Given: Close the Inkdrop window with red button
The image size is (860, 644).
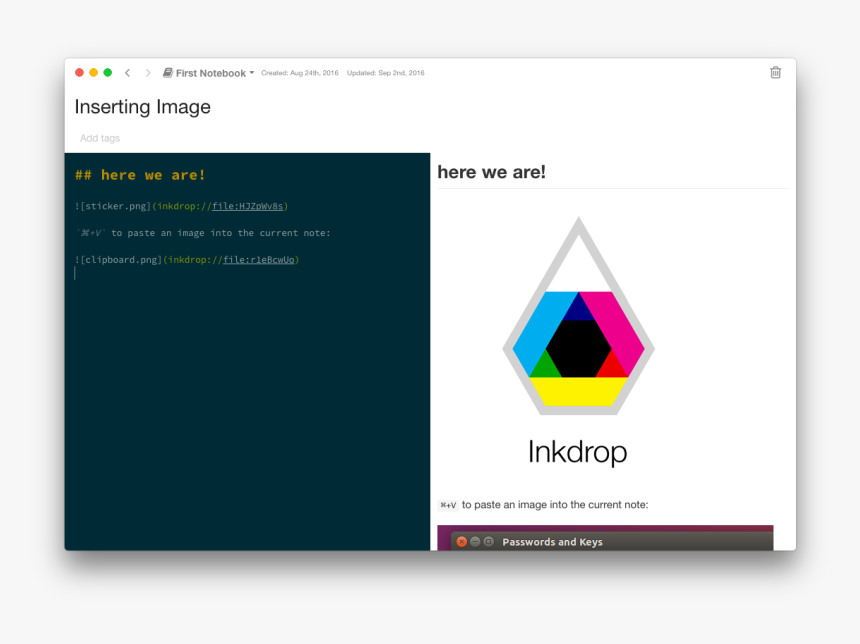Looking at the screenshot, I should coord(80,72).
